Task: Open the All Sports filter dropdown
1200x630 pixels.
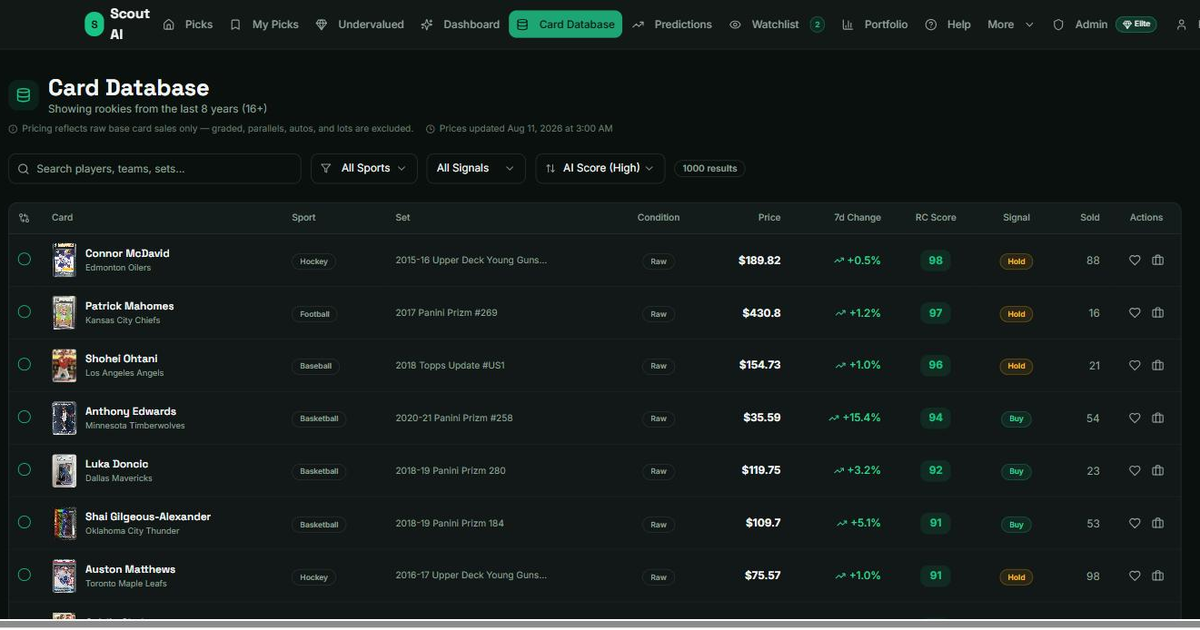Action: pos(364,168)
